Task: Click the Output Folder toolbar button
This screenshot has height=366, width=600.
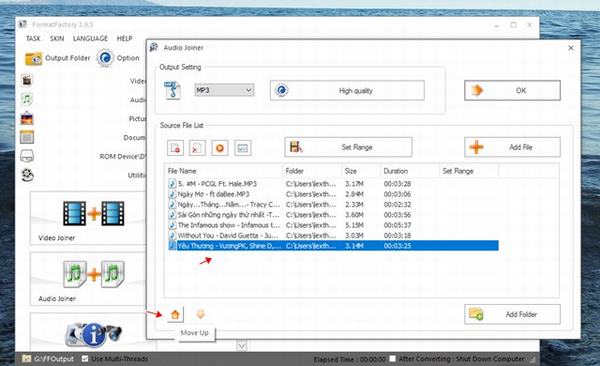Action: (x=58, y=58)
